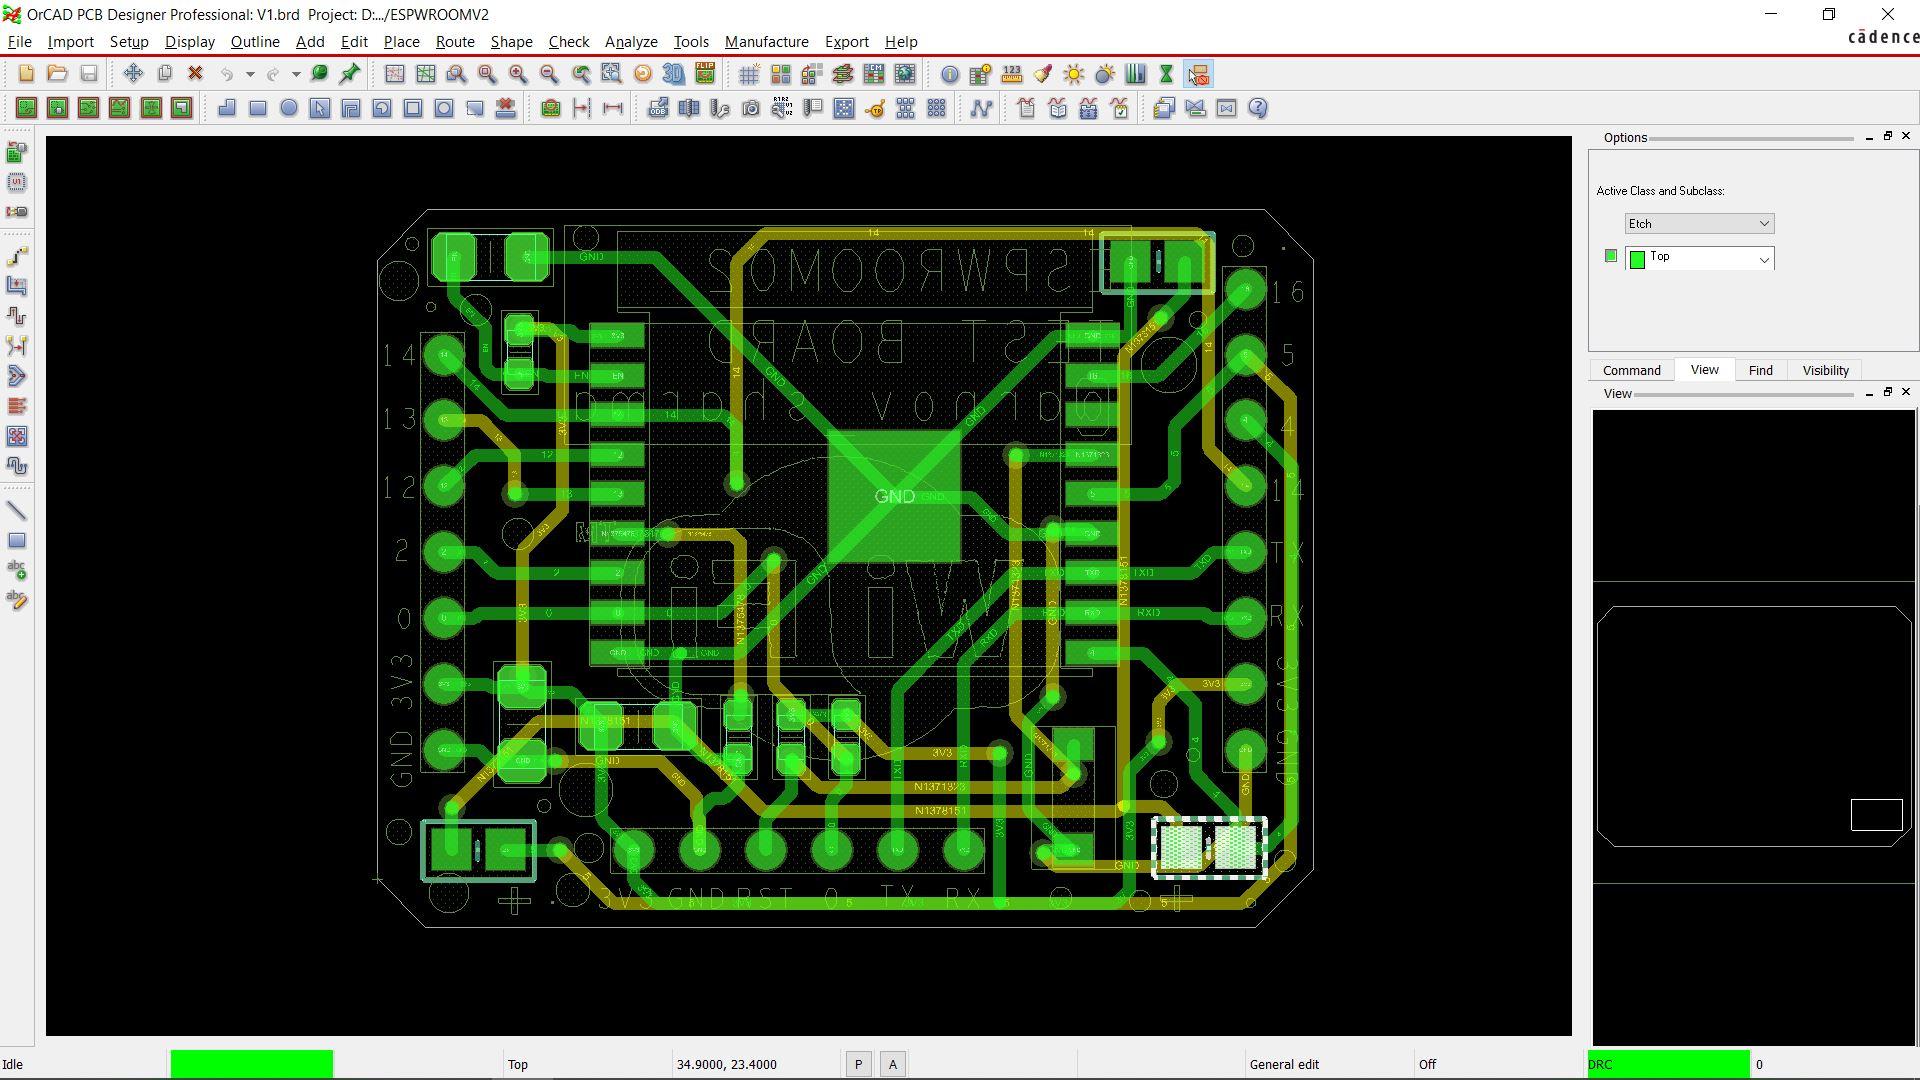Export ODB using the ODB icon
Viewport: 1920px width, 1080px height.
click(657, 108)
